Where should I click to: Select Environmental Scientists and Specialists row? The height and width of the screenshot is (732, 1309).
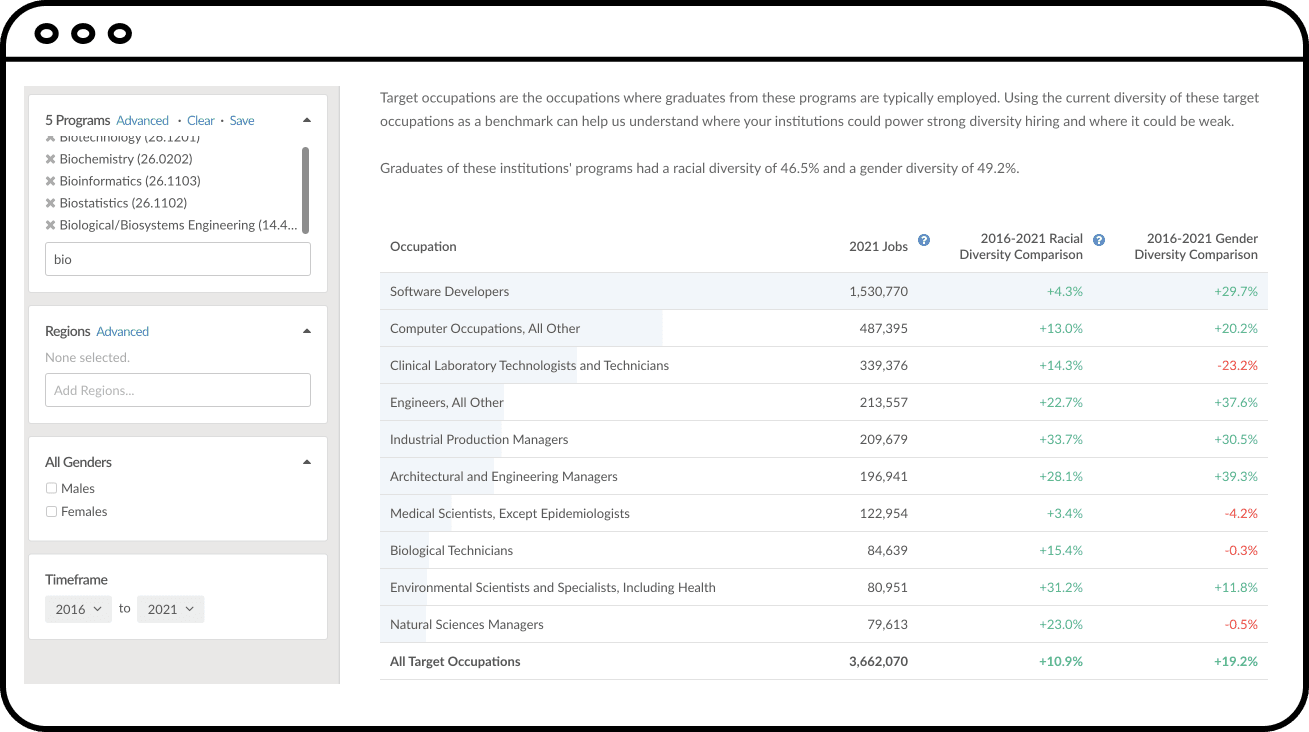coord(824,587)
